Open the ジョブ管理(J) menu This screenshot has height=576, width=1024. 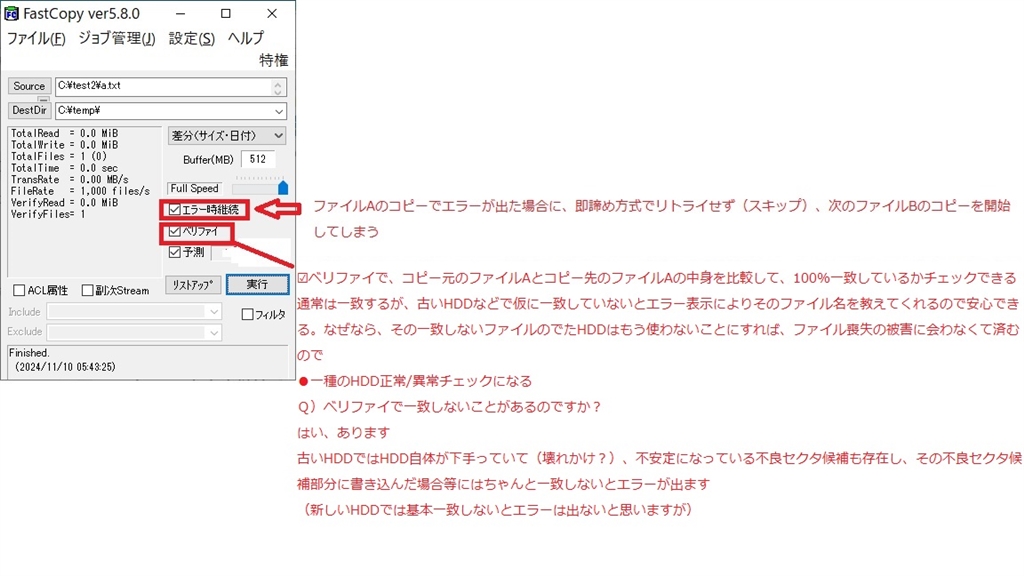point(117,39)
